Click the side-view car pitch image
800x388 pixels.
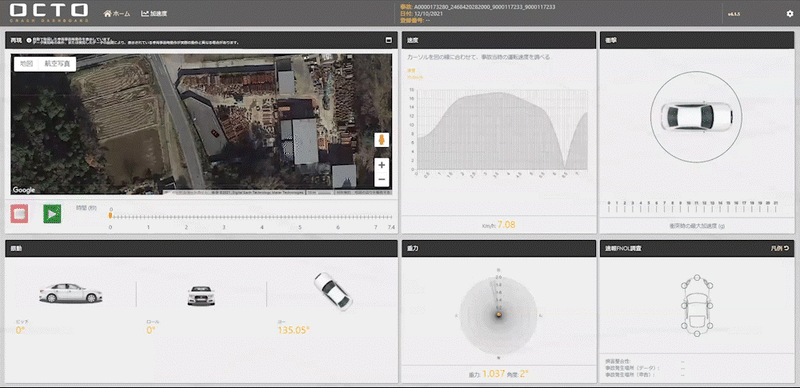tap(71, 294)
